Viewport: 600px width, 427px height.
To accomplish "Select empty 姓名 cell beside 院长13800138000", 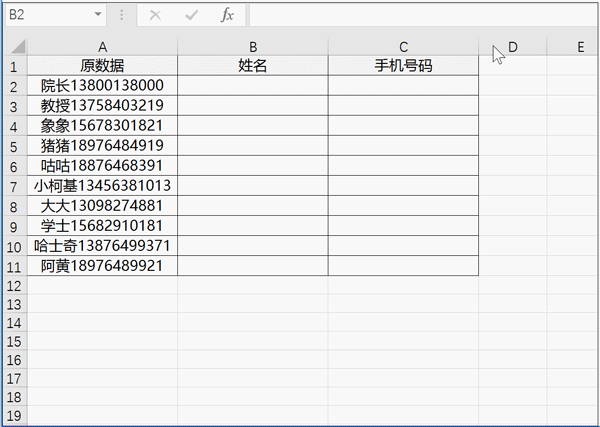I will 253,86.
